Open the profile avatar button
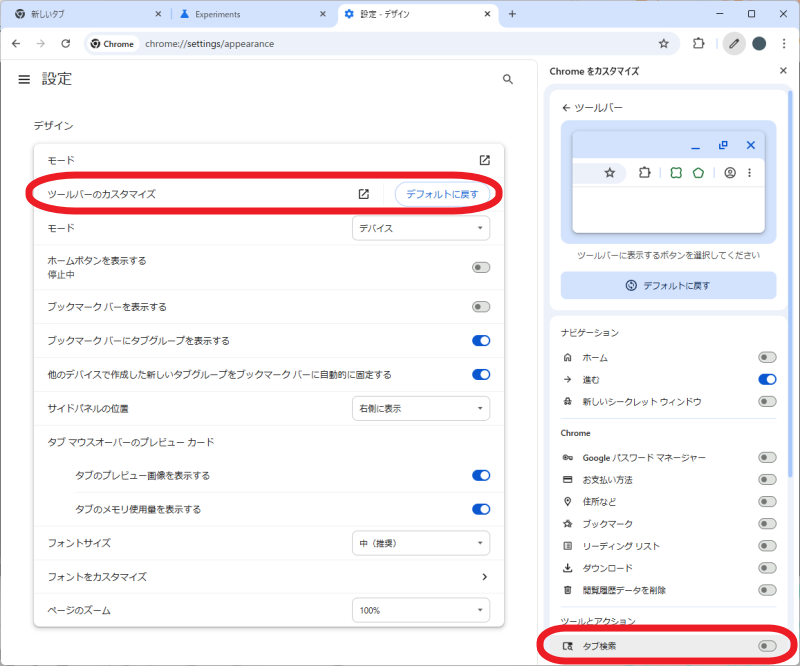This screenshot has height=666, width=800. (759, 44)
